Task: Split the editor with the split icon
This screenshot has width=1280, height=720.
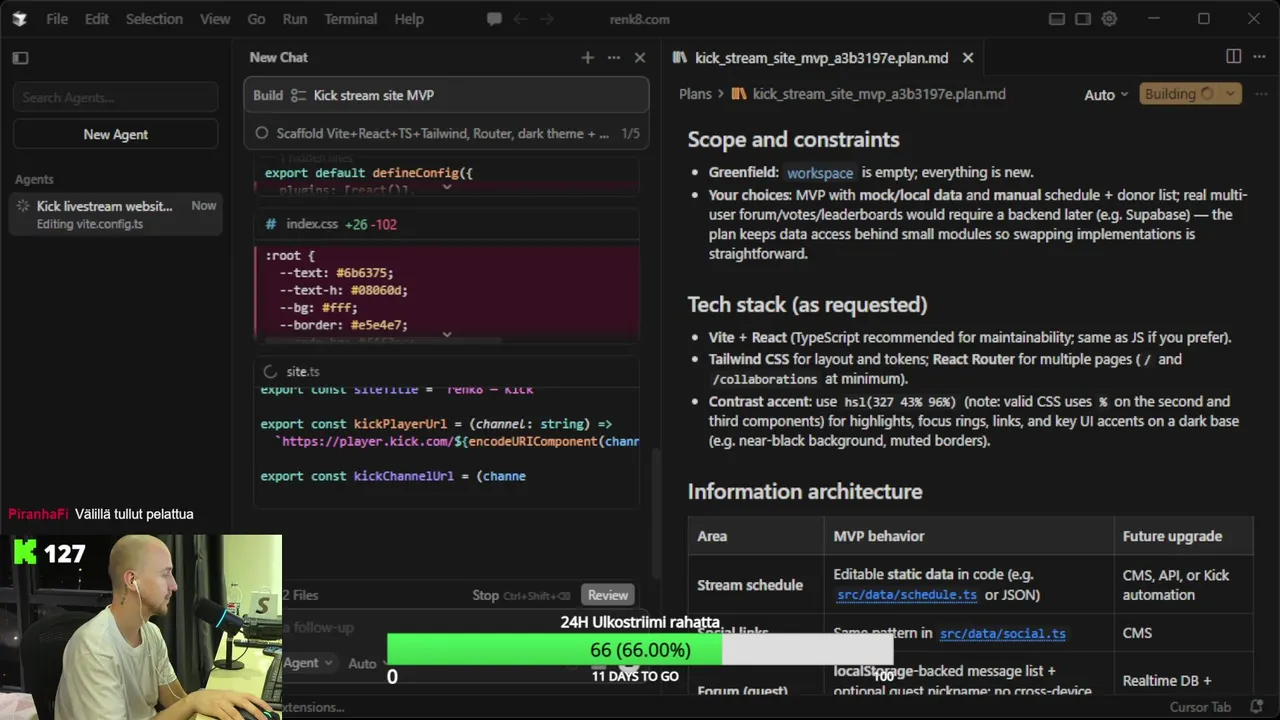Action: pyautogui.click(x=1233, y=57)
